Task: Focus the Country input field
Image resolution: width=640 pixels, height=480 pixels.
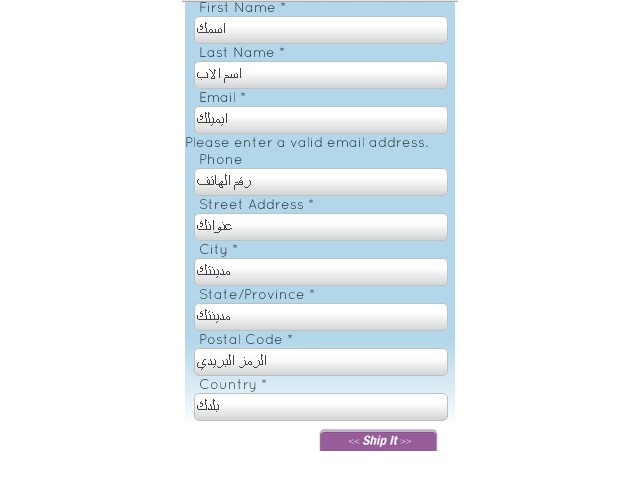Action: point(321,407)
